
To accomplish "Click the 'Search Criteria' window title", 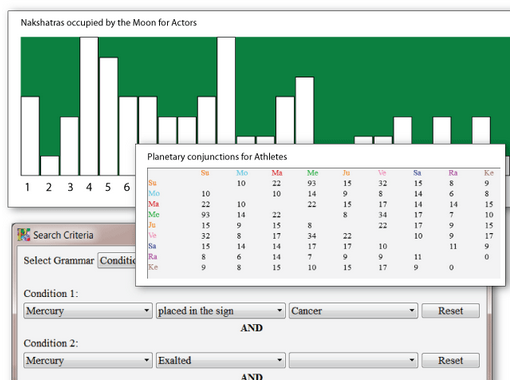I will tap(63, 235).
